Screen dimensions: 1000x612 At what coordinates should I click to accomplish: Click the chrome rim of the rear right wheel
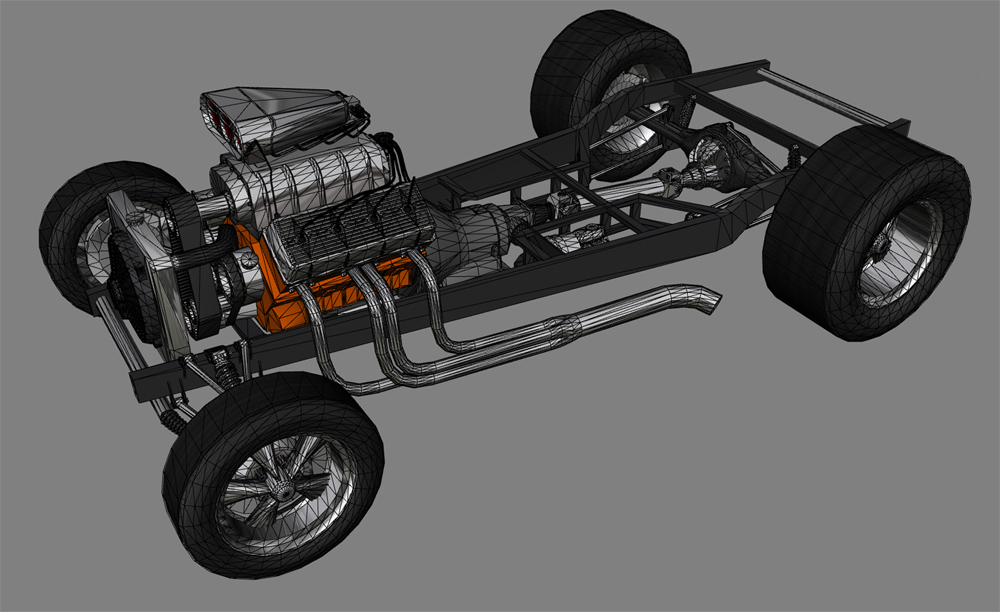tap(898, 252)
